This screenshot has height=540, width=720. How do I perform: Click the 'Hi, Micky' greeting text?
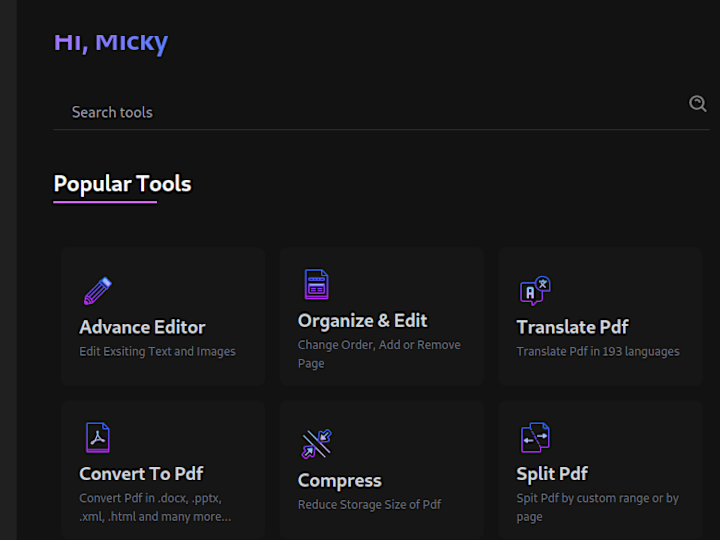click(x=111, y=43)
